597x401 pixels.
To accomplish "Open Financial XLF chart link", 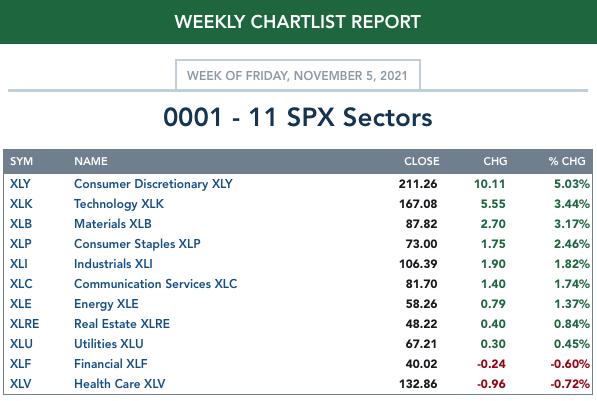I will (110, 364).
